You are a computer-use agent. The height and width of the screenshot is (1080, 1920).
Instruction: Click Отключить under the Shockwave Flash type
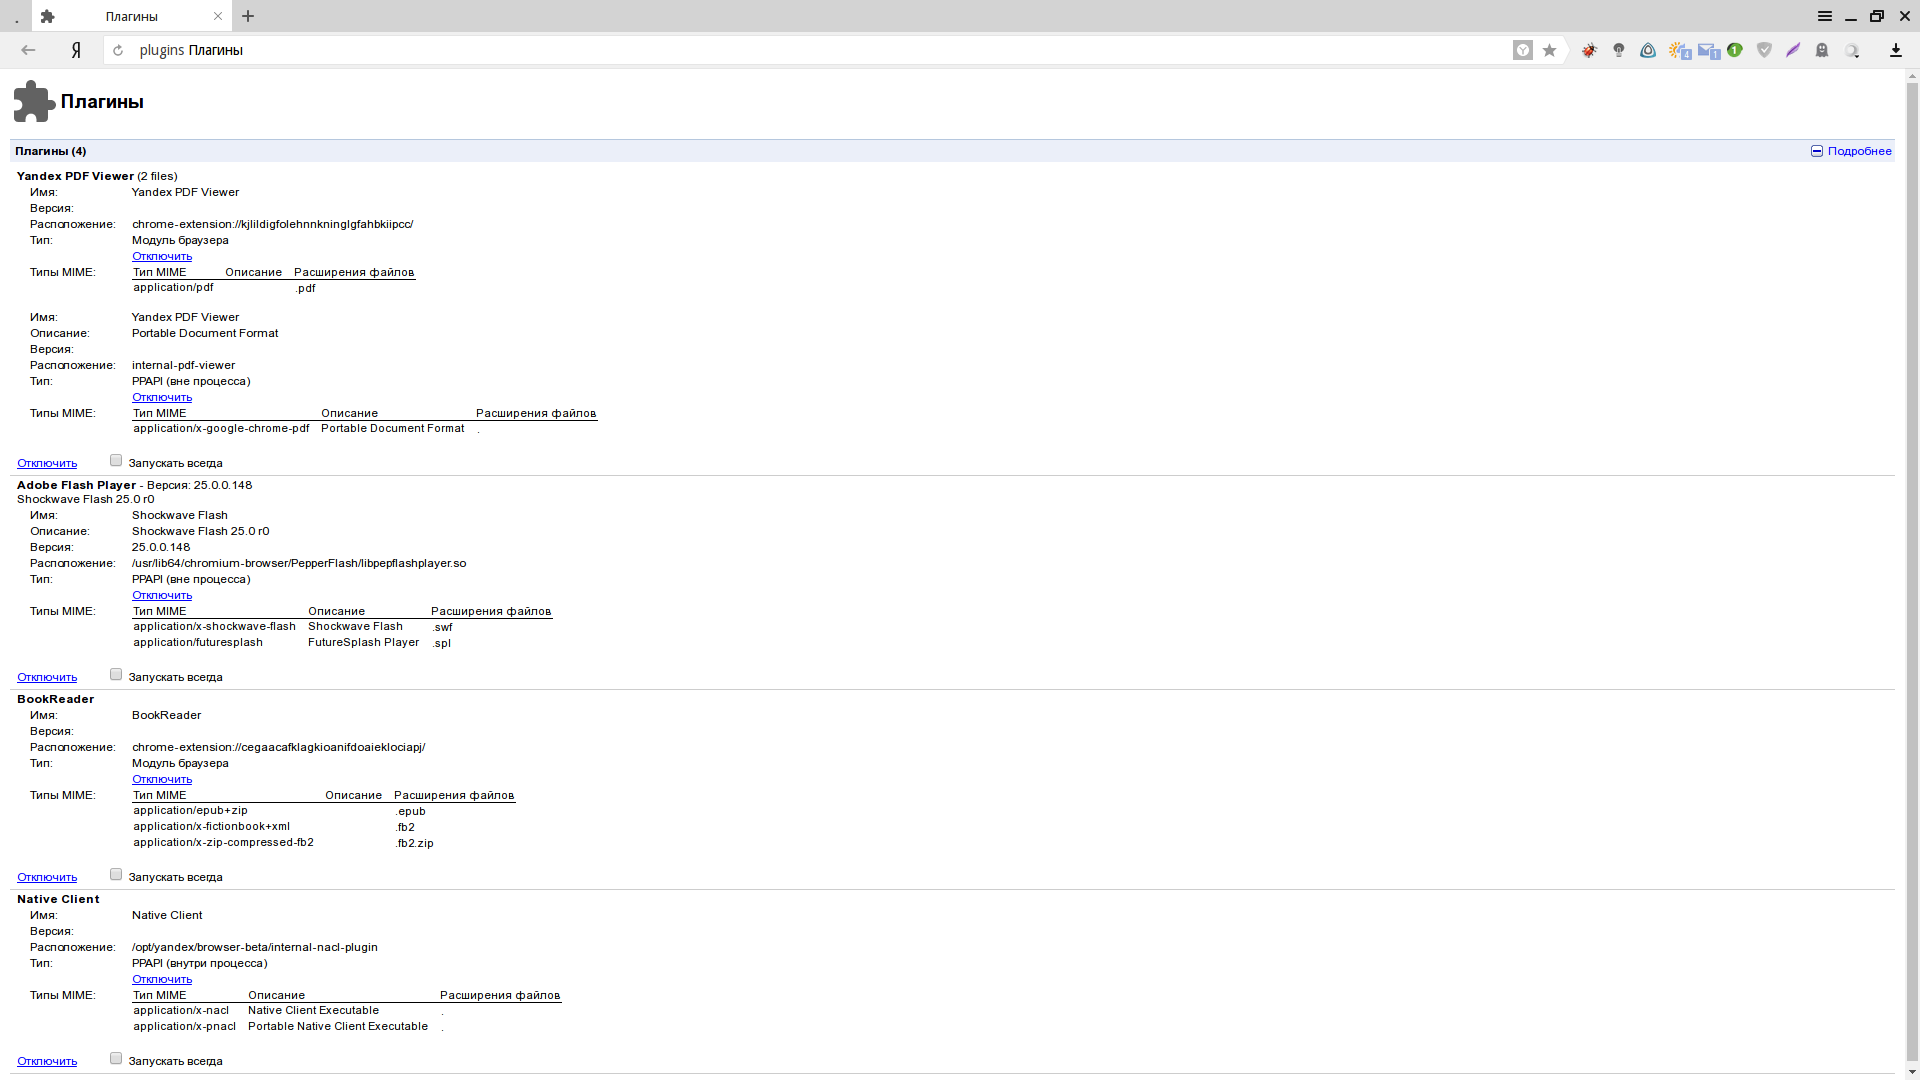tap(162, 595)
